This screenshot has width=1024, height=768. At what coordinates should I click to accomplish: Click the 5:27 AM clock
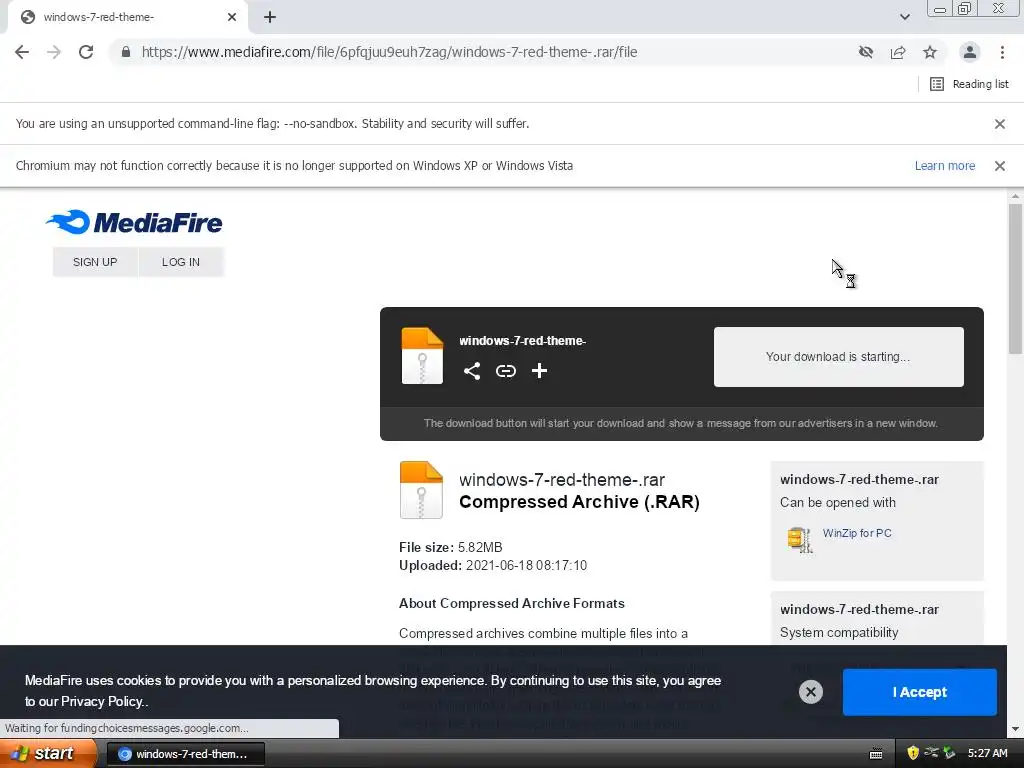987,753
